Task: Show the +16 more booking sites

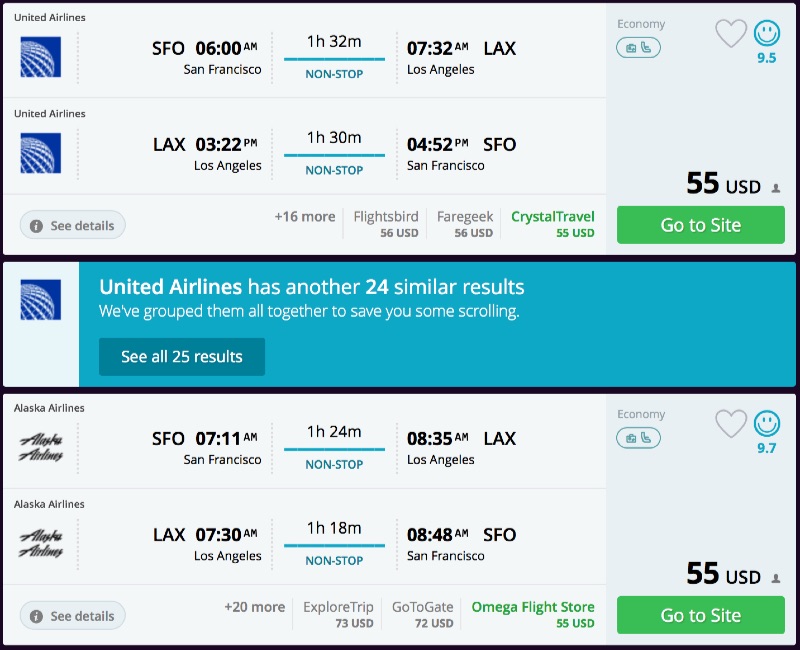Action: pyautogui.click(x=305, y=216)
